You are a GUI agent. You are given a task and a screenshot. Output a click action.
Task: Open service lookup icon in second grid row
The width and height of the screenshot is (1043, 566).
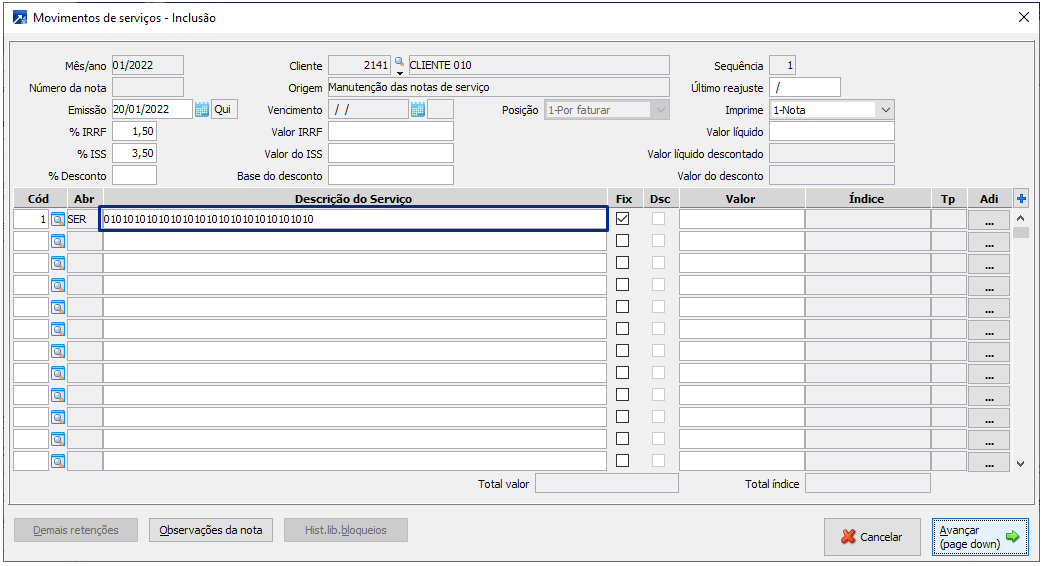pyautogui.click(x=58, y=241)
